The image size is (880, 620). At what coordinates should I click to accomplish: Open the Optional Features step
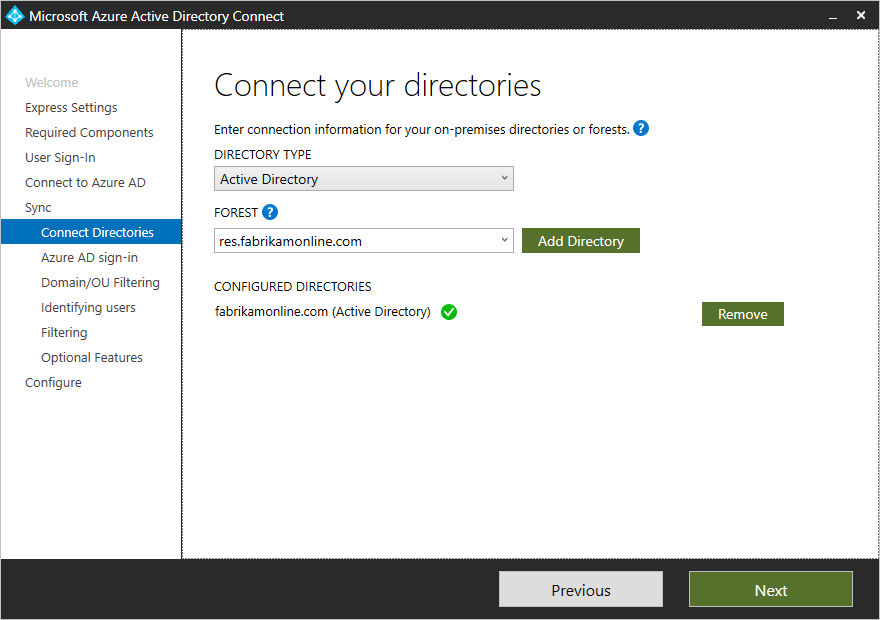pyautogui.click(x=92, y=358)
